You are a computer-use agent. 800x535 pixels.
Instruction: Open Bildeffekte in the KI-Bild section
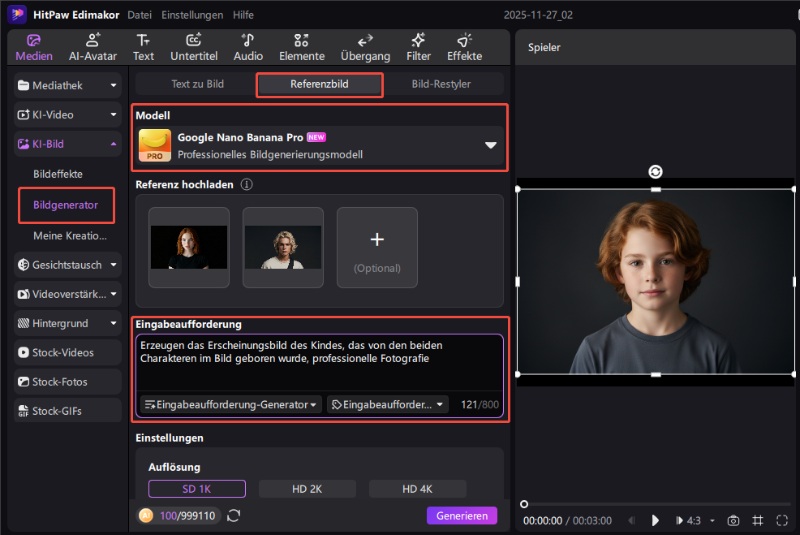60,174
